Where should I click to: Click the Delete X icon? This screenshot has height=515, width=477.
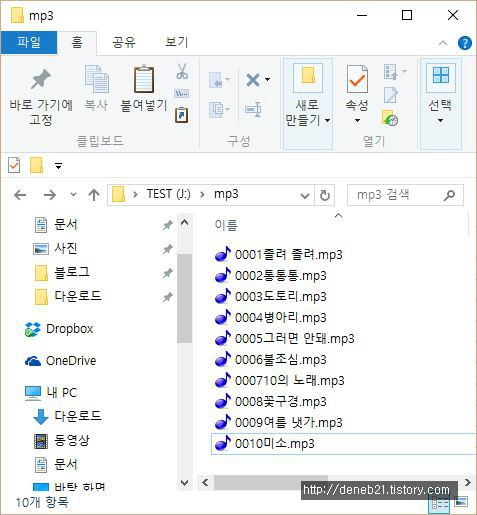click(x=253, y=80)
